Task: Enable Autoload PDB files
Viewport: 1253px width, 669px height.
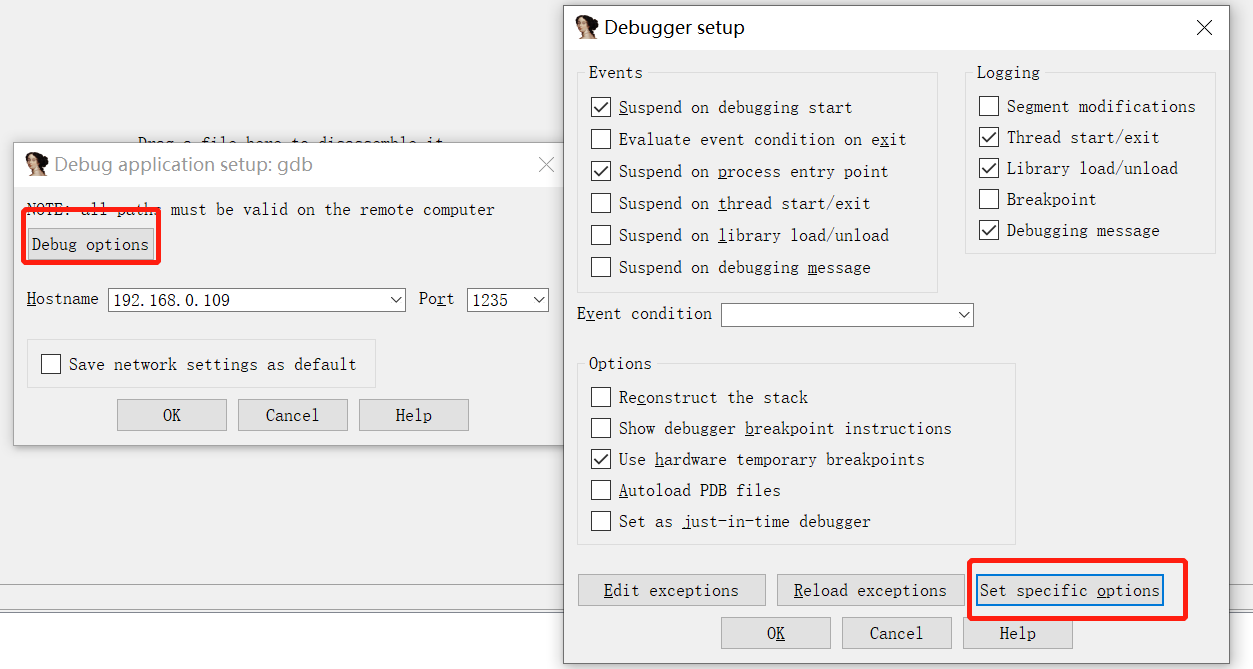Action: point(601,490)
